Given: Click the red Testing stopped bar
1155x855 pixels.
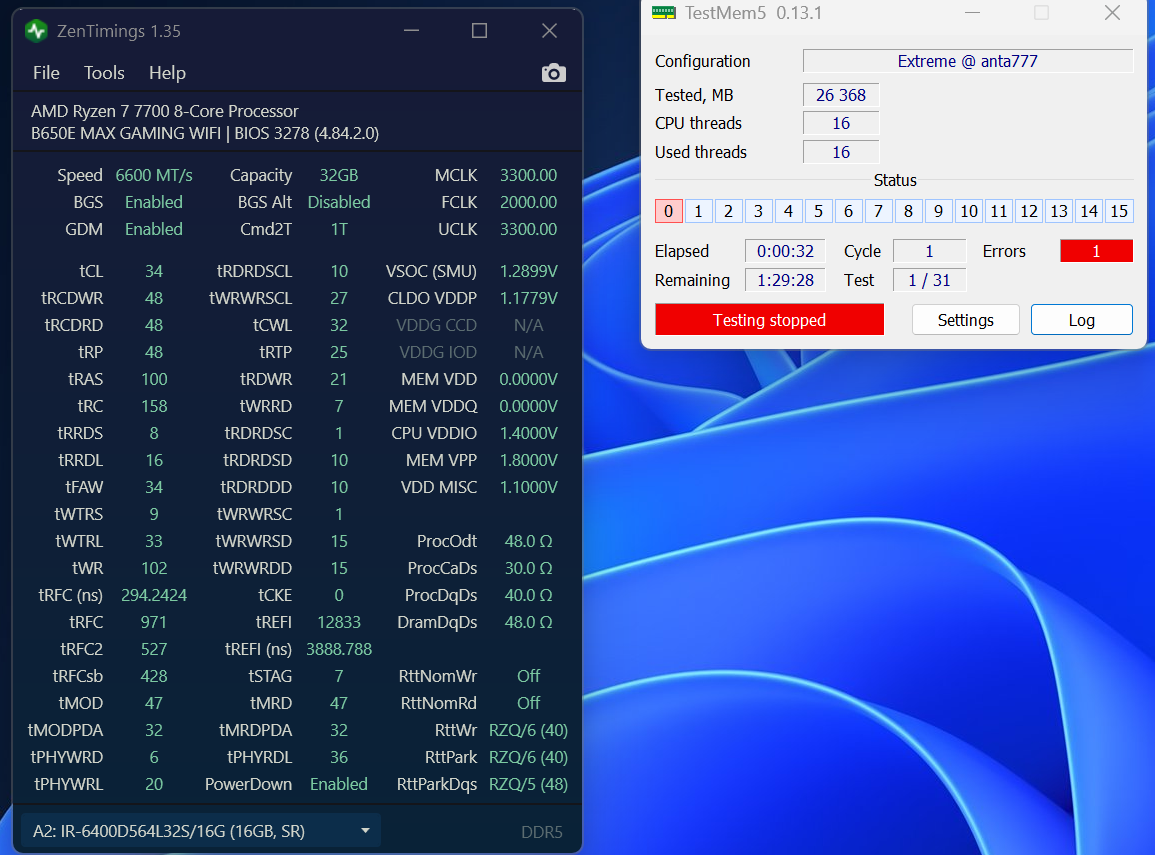Looking at the screenshot, I should tap(769, 320).
